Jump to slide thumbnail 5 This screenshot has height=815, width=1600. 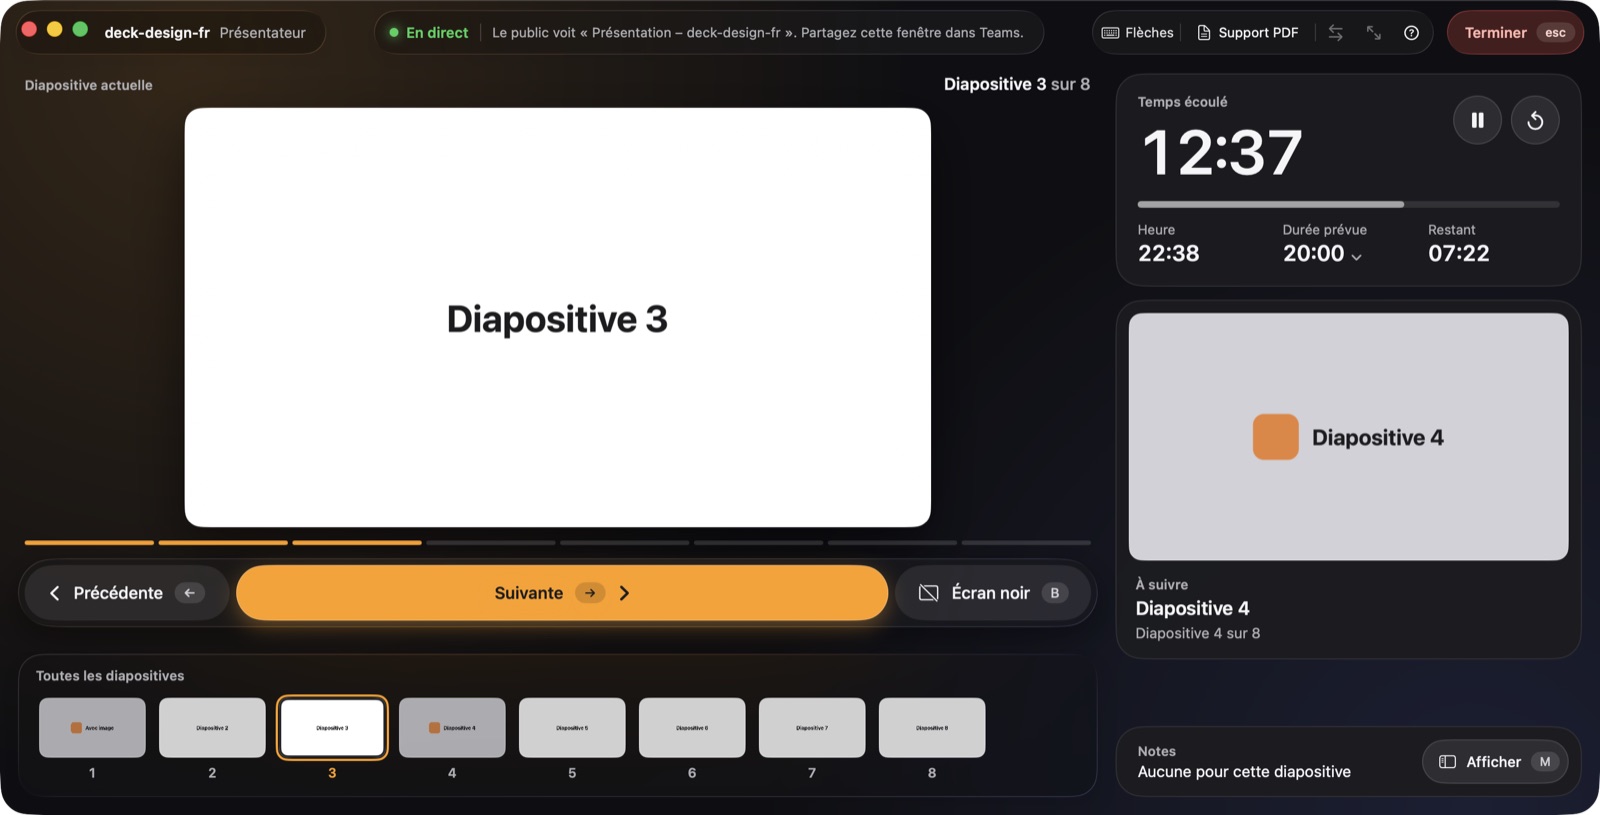pos(572,728)
